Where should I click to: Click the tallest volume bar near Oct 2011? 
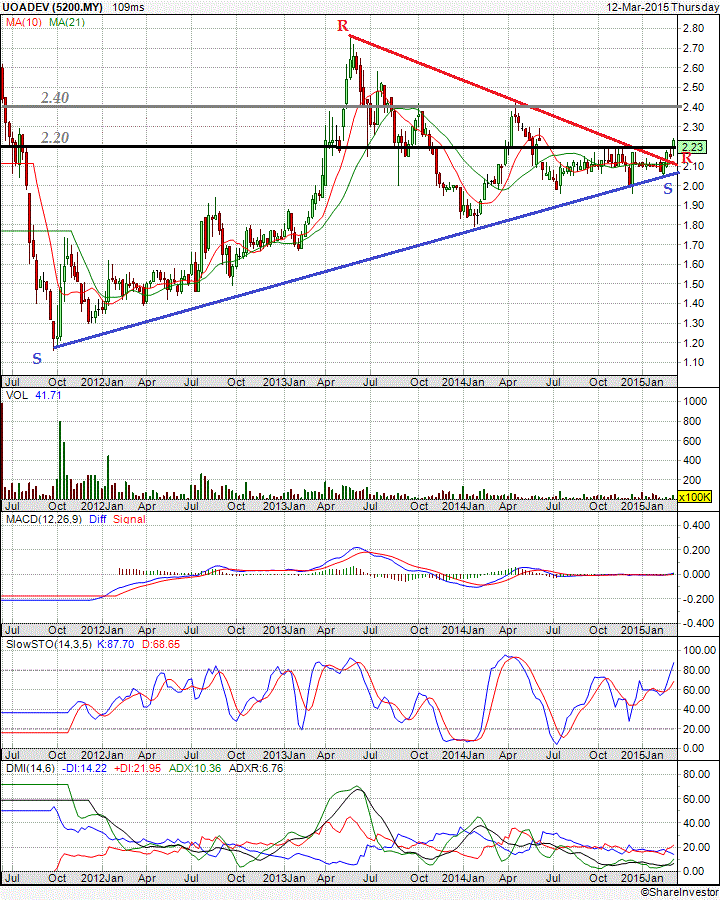pos(60,460)
